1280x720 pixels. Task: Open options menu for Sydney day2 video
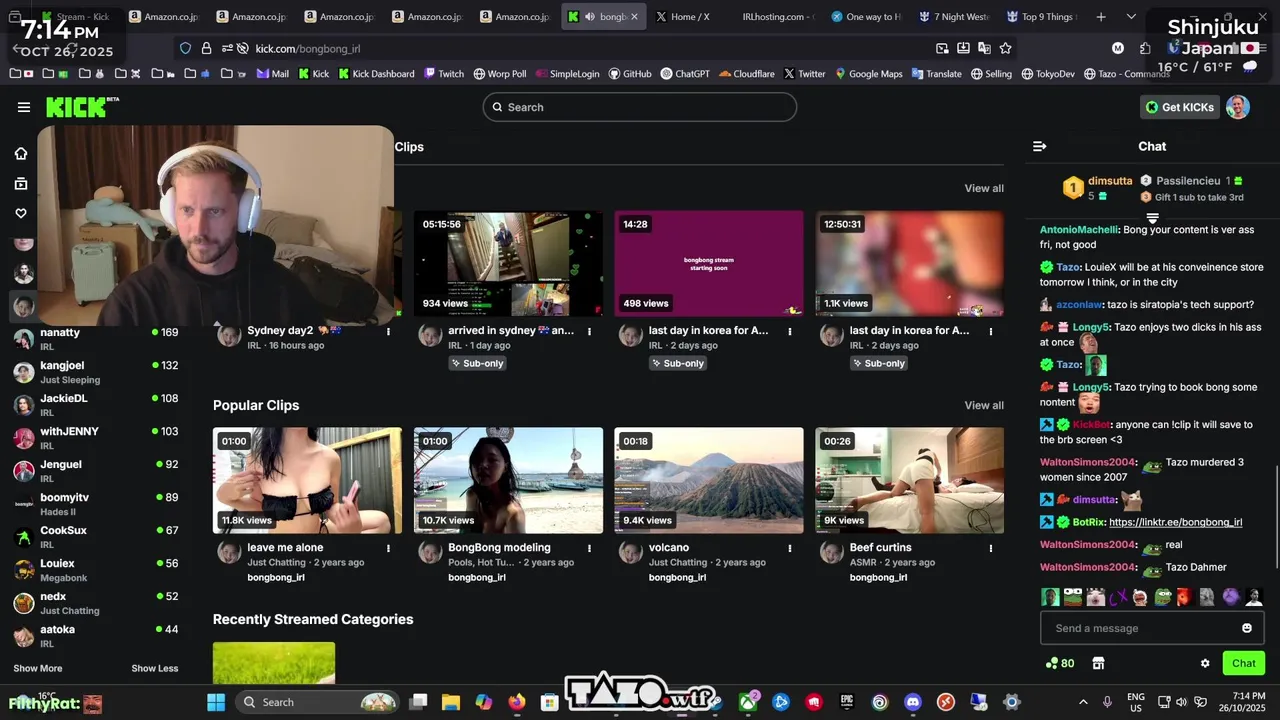[x=388, y=331]
